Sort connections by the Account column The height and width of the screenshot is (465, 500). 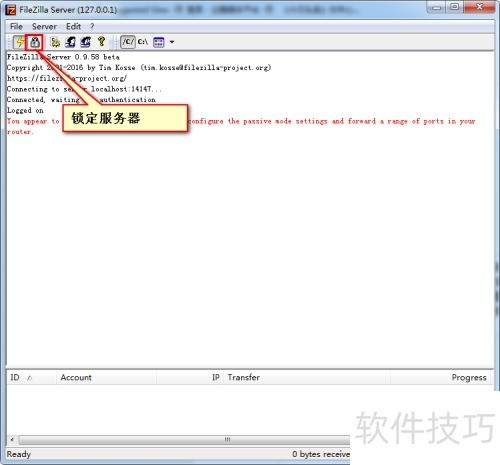pos(106,377)
